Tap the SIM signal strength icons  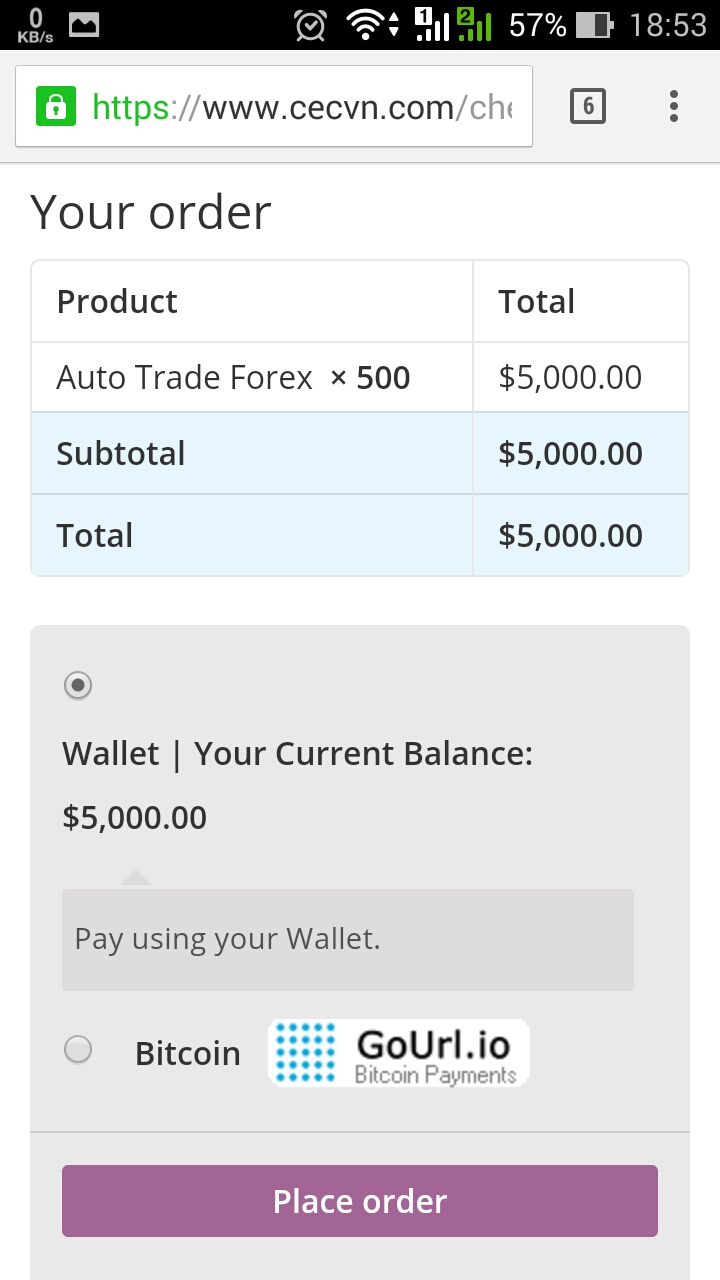453,25
